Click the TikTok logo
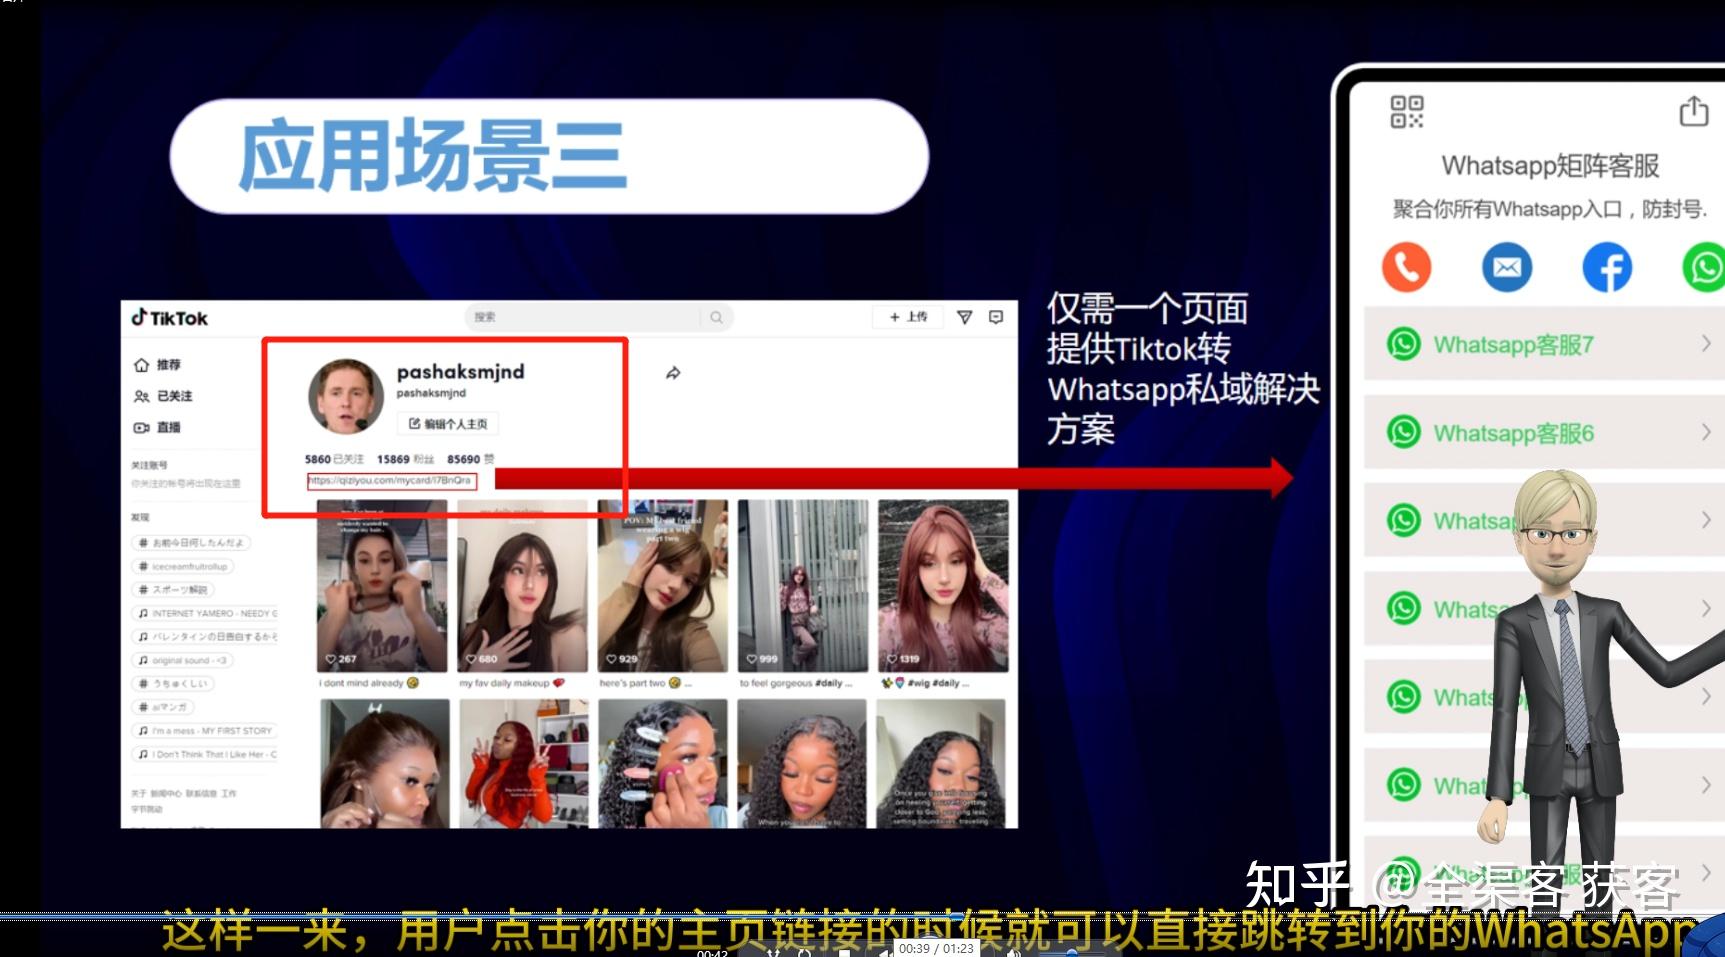This screenshot has width=1725, height=957. tap(170, 318)
